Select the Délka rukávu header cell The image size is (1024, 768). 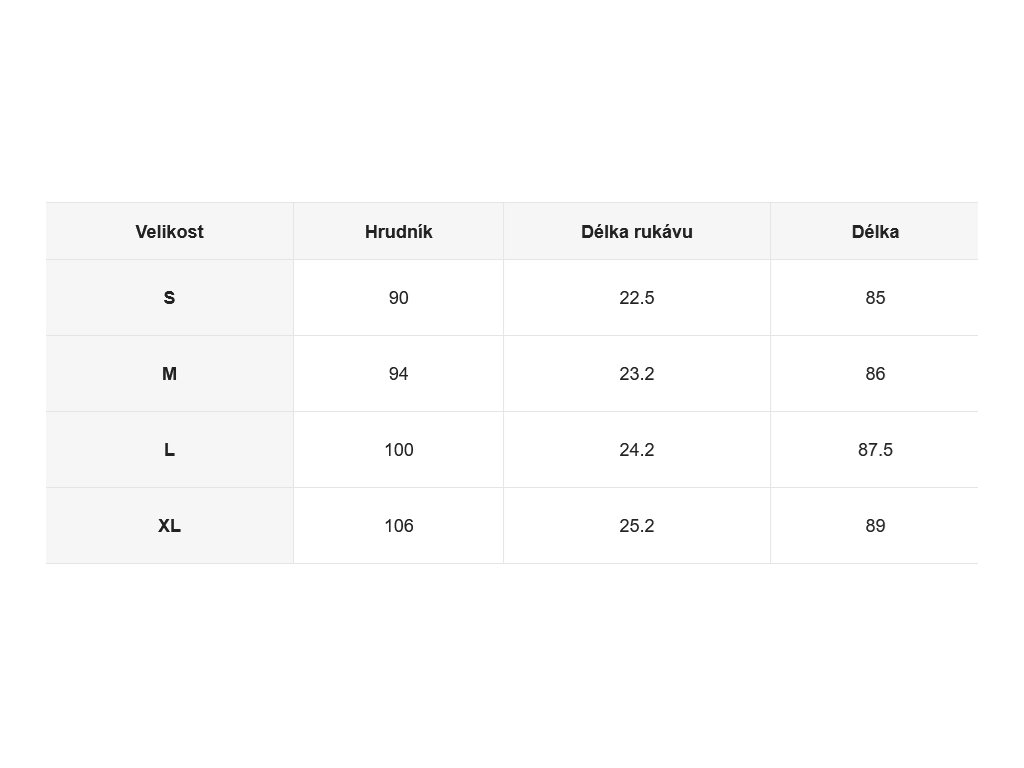pos(636,232)
